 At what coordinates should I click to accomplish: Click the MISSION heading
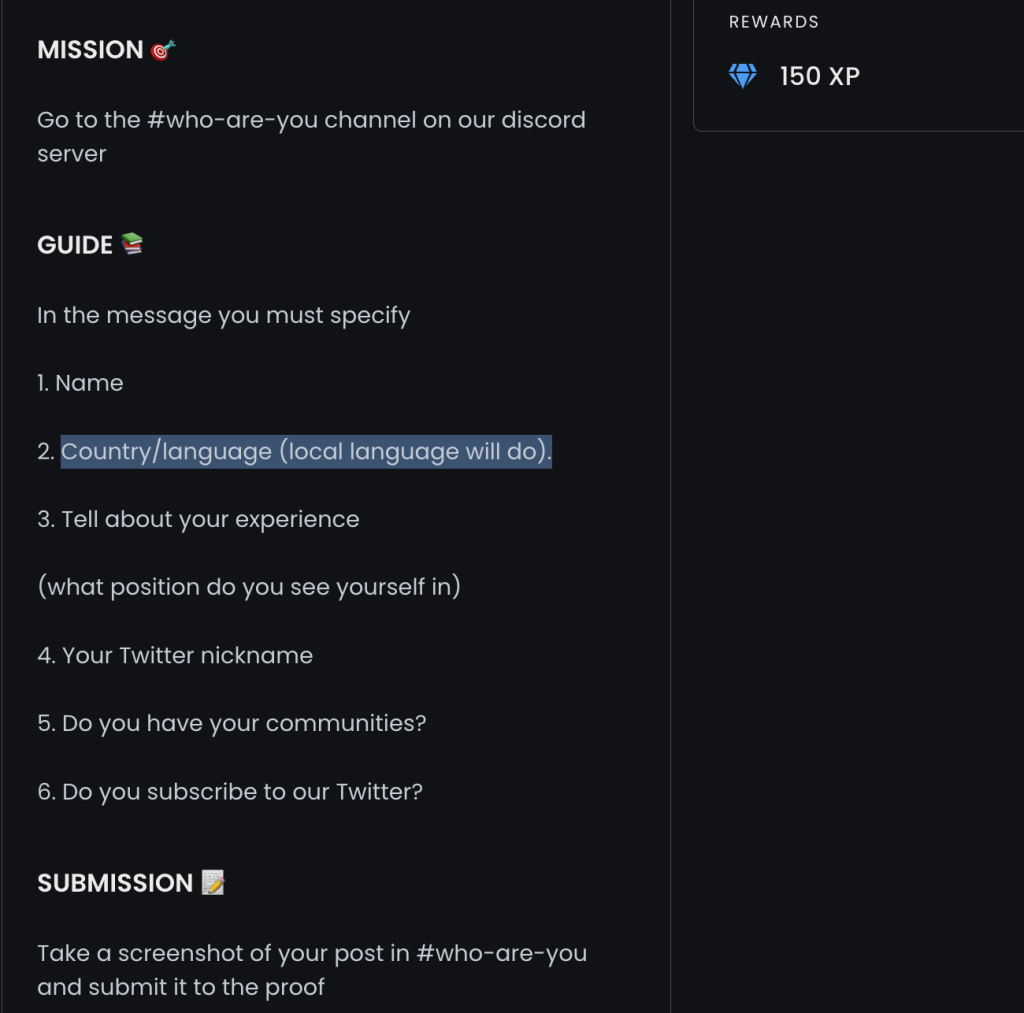90,50
